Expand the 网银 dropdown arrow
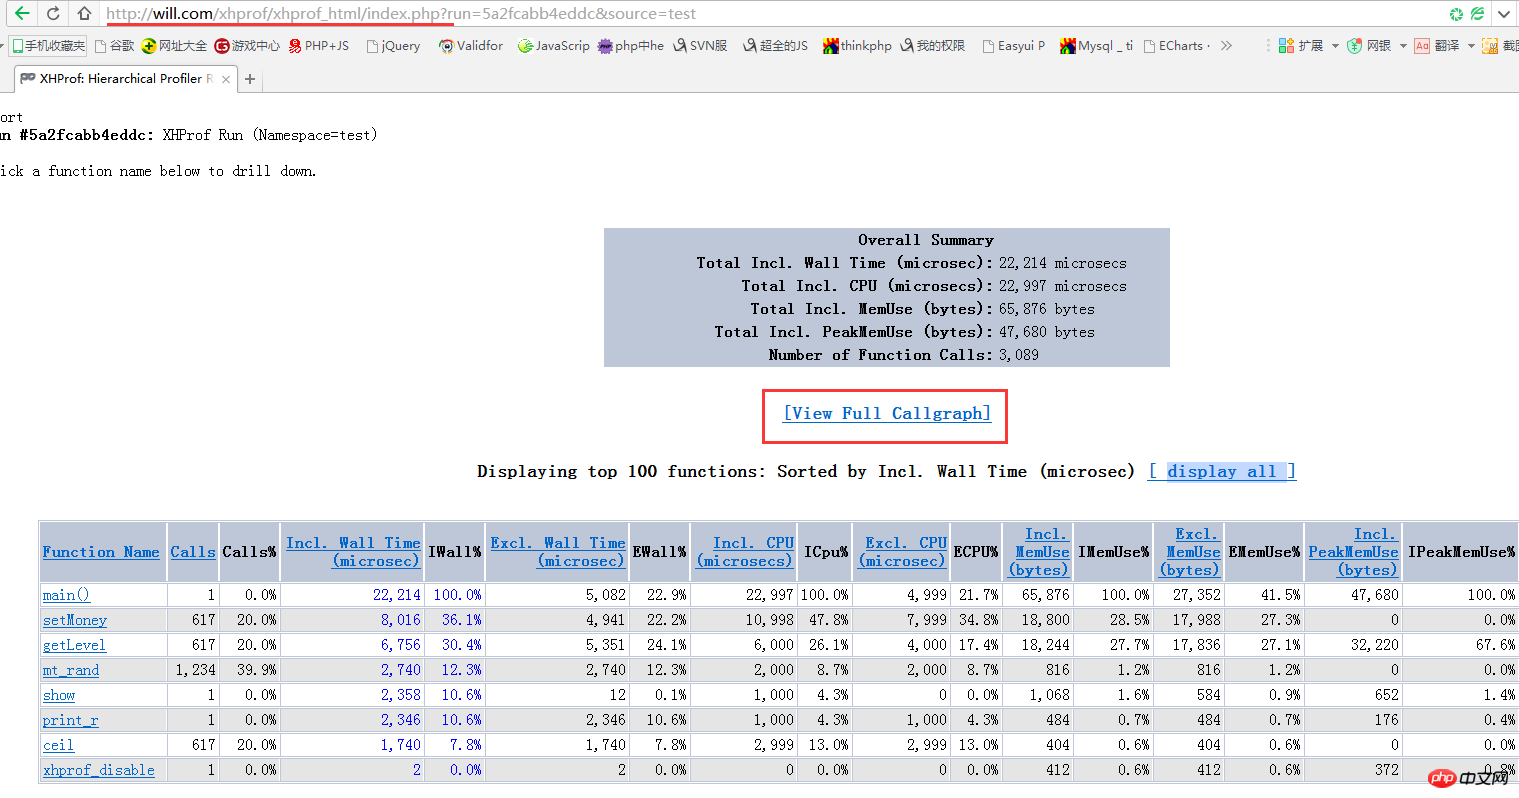The image size is (1519, 798). click(x=1403, y=46)
